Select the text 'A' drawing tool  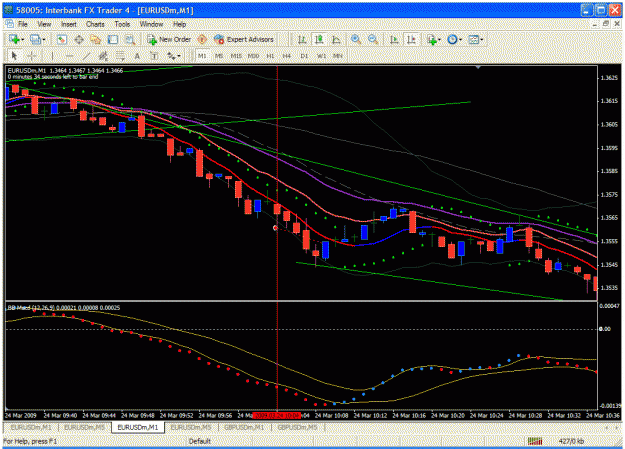click(x=137, y=56)
